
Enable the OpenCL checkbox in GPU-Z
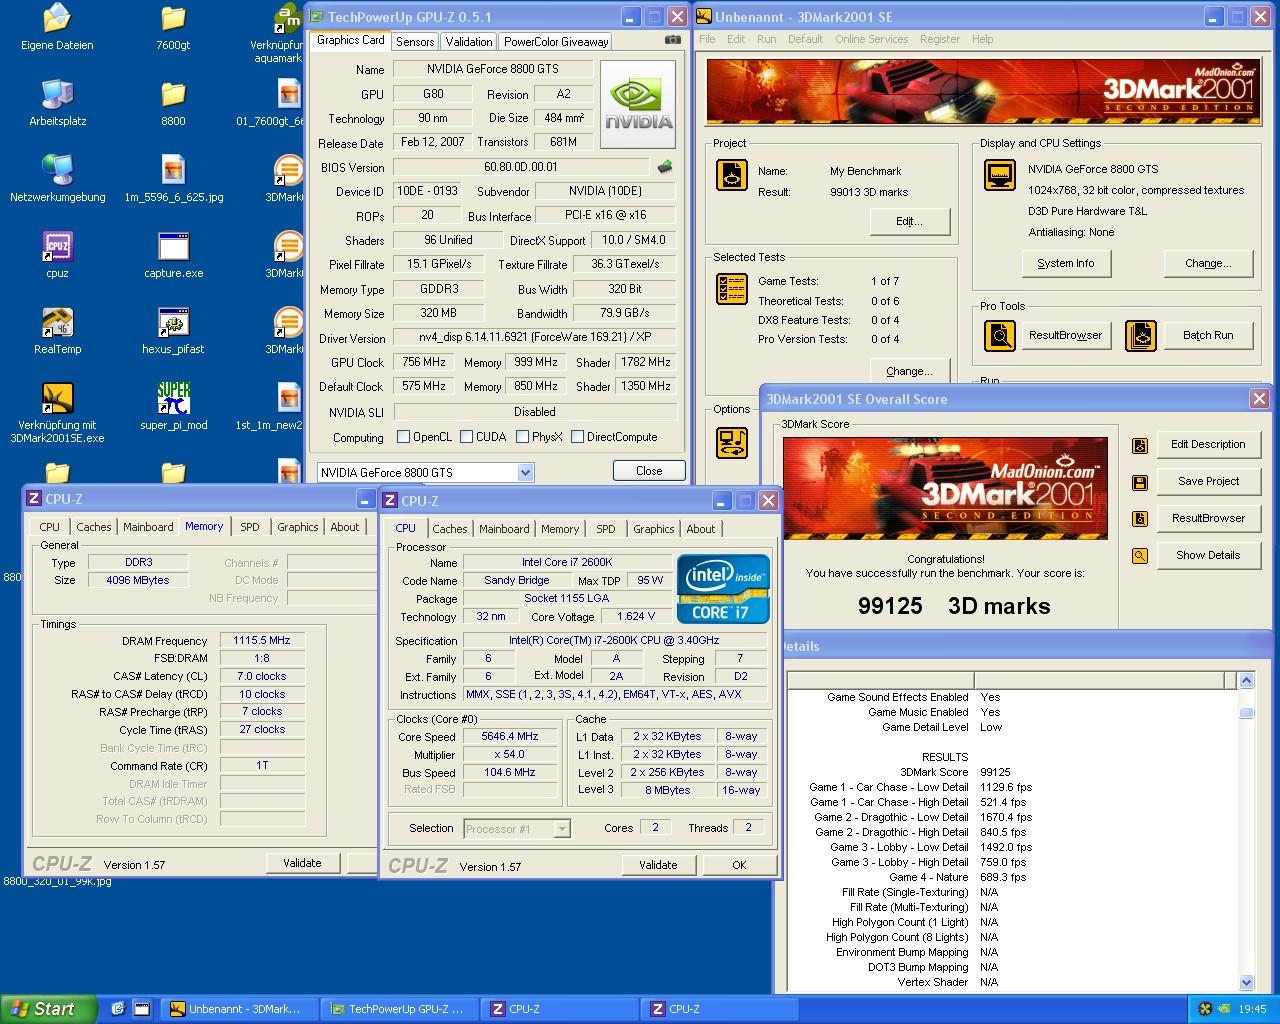click(403, 437)
